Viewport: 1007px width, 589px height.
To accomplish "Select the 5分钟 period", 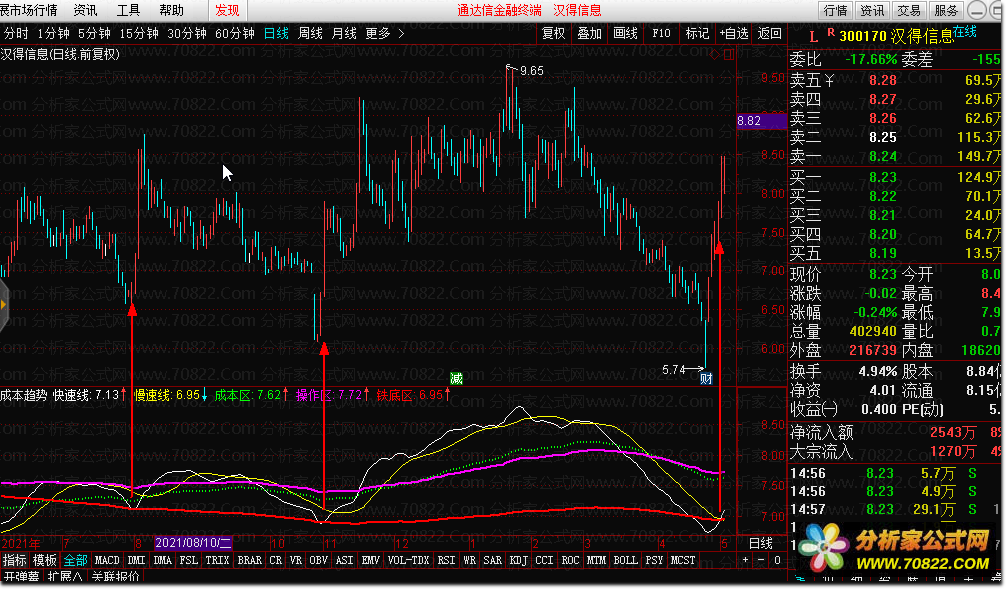I will click(x=94, y=33).
